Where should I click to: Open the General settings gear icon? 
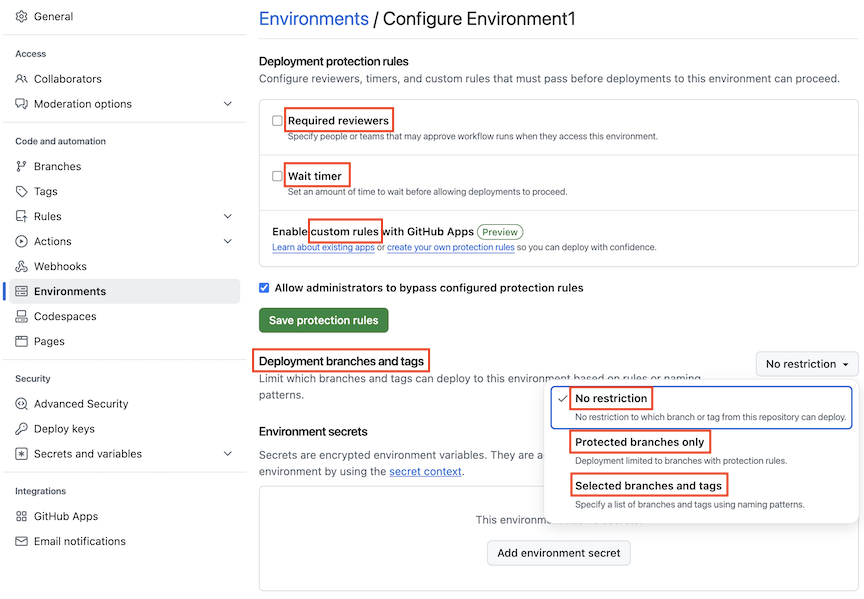click(22, 16)
